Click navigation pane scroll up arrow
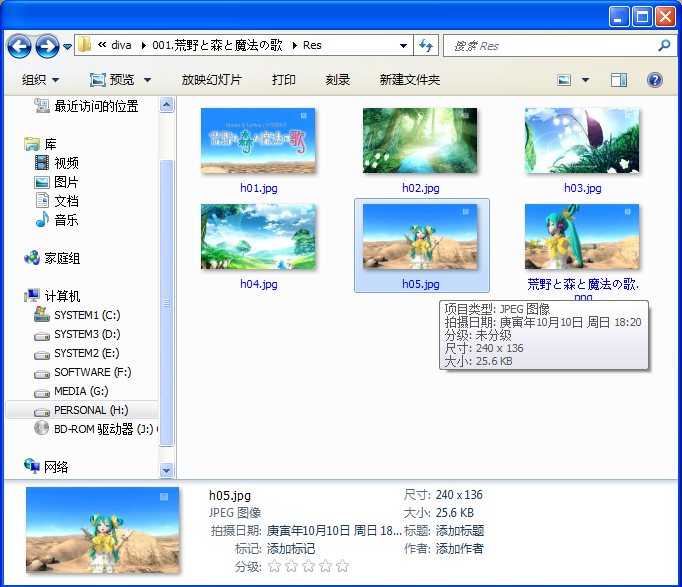The image size is (682, 587). click(x=167, y=104)
